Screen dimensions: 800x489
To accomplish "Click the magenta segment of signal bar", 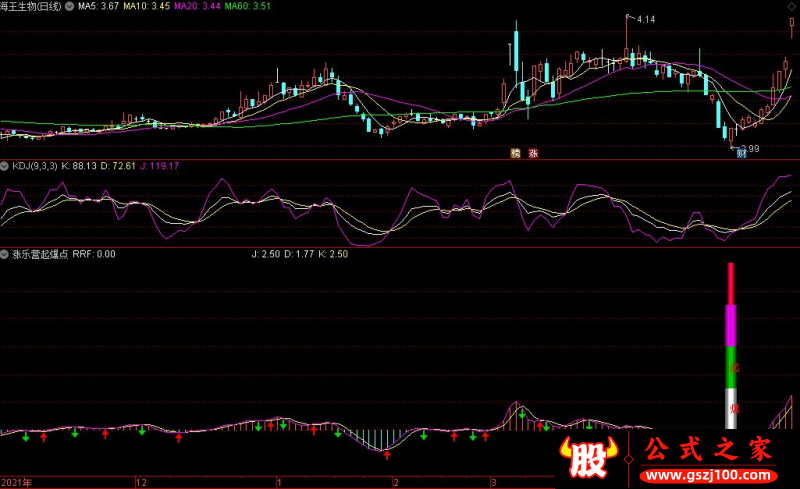I will point(731,326).
